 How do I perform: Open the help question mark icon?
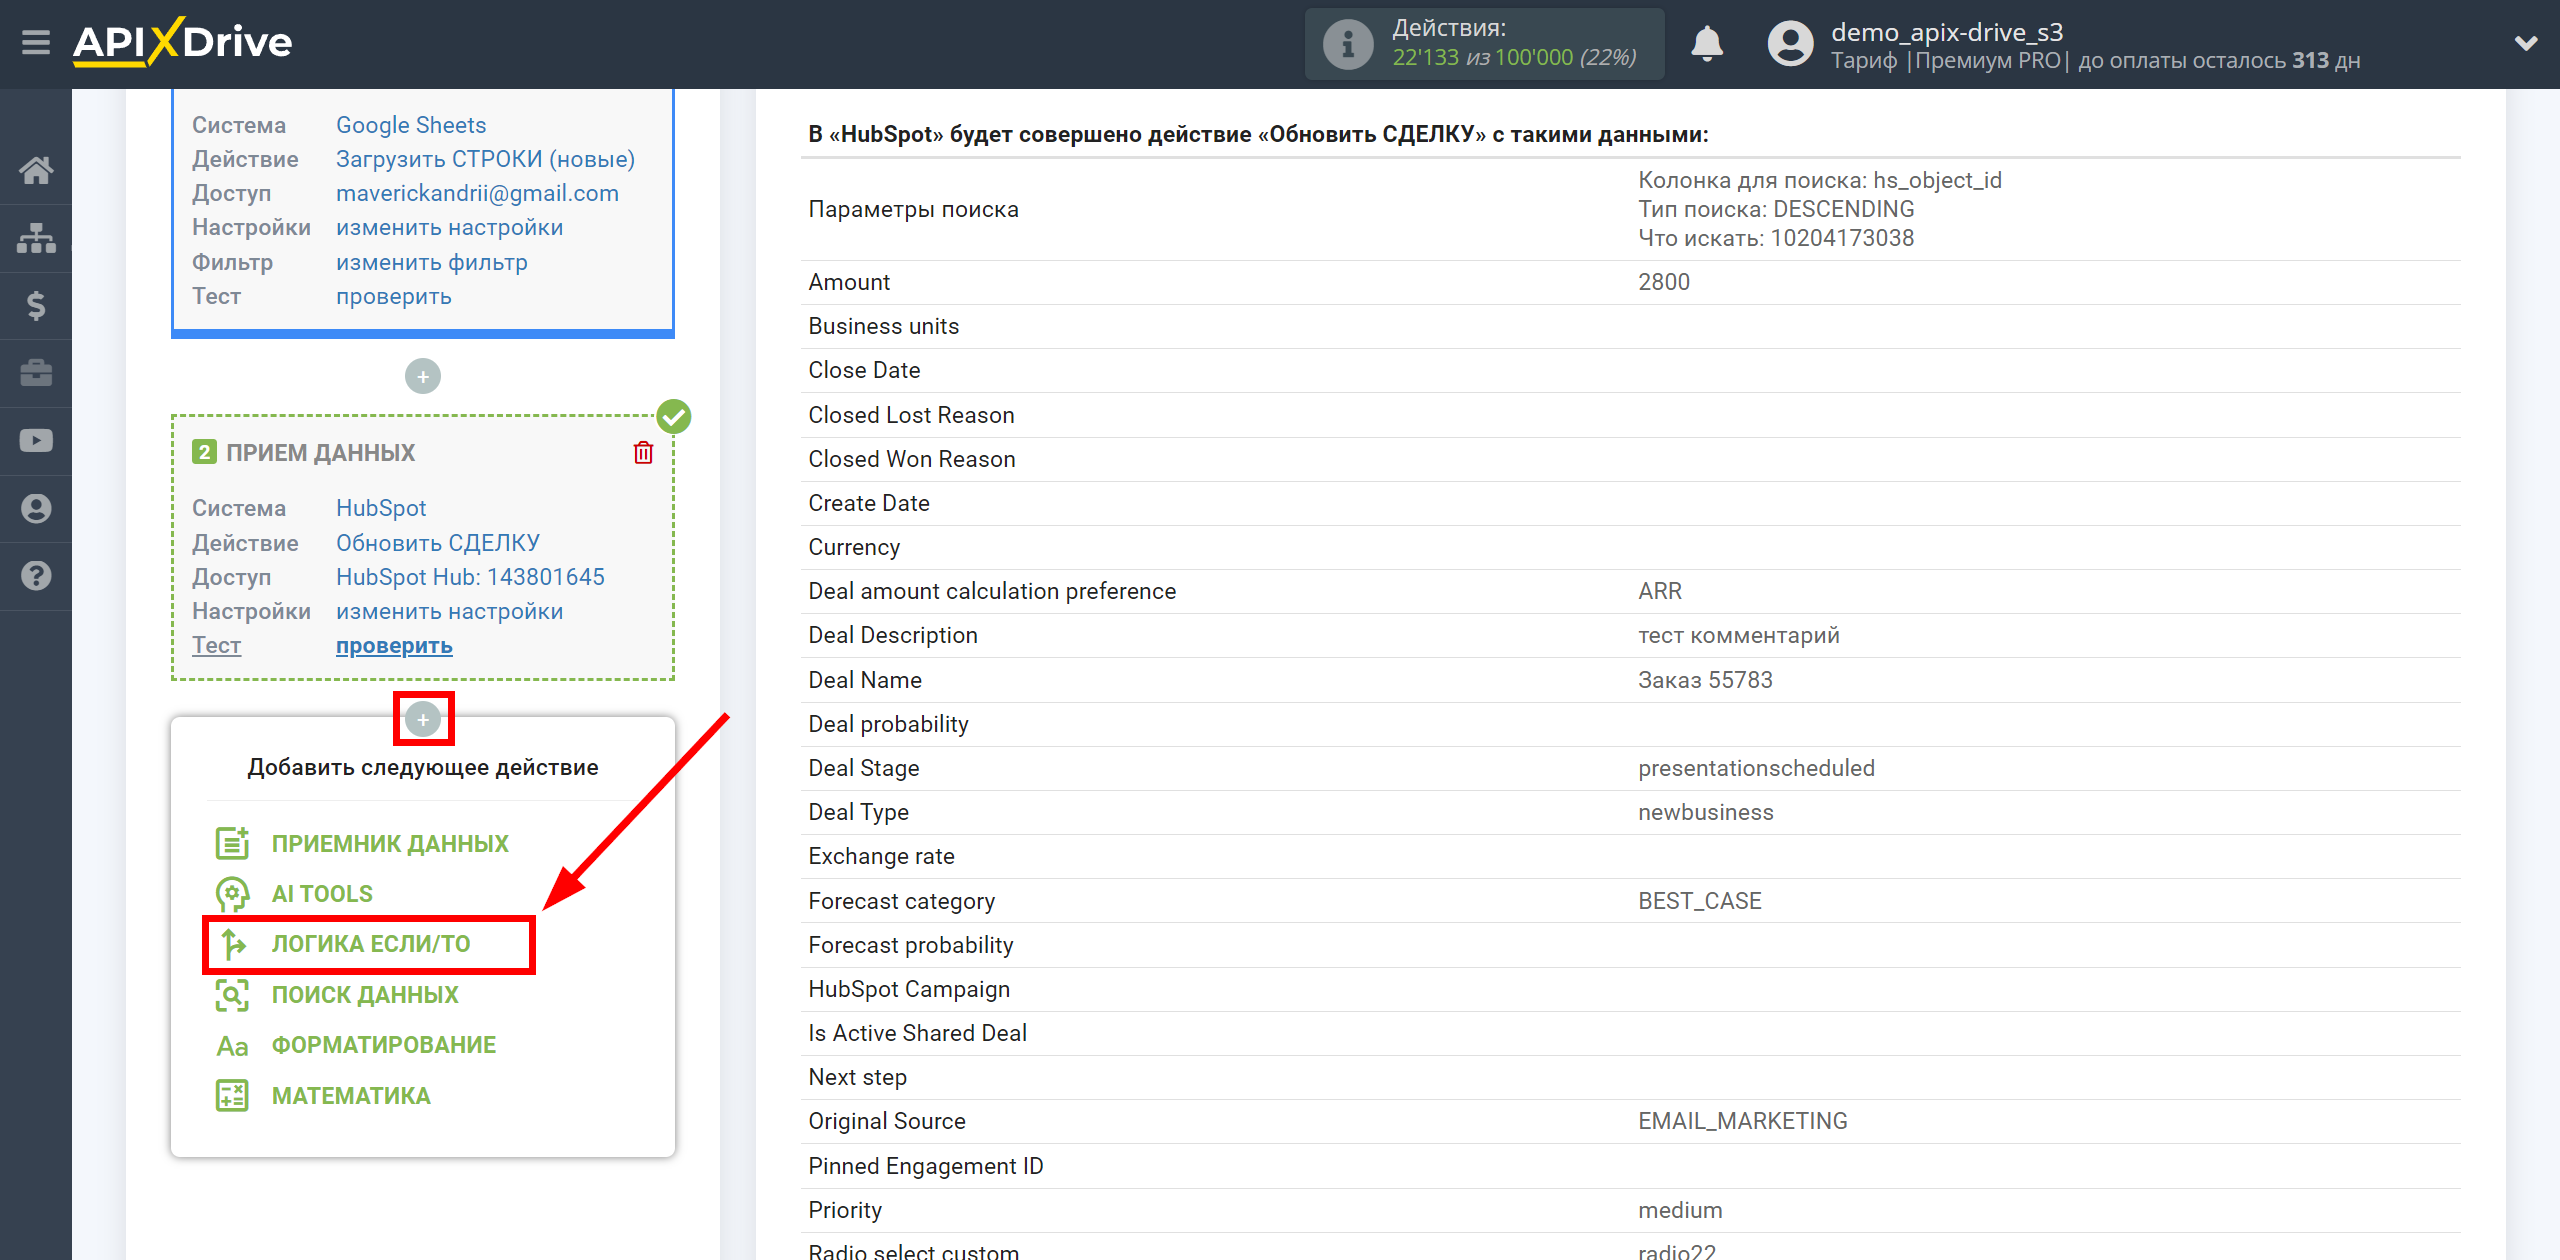click(x=36, y=576)
